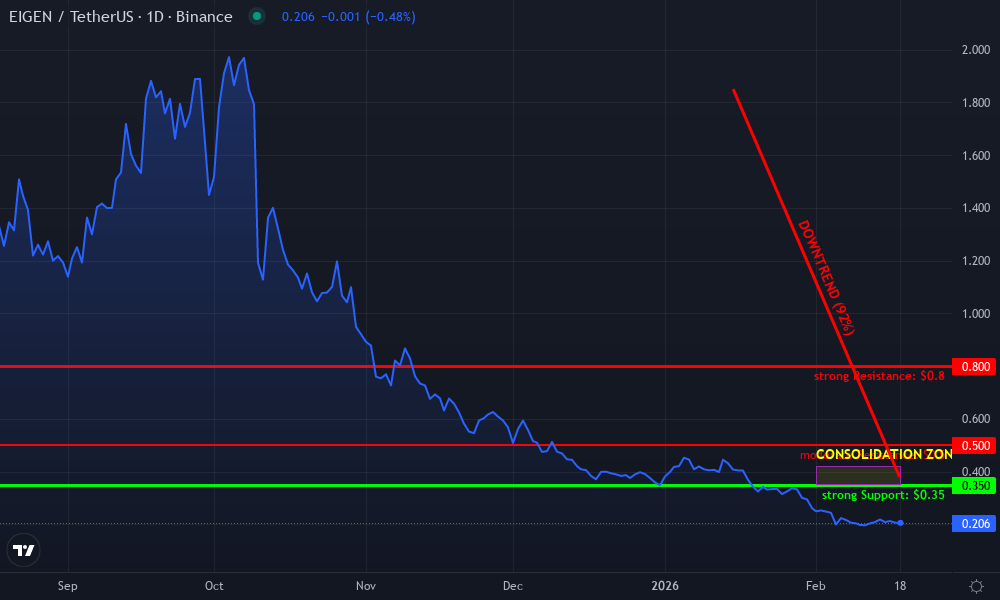Click the CONSOLIDATION ZONE label
Image resolution: width=1000 pixels, height=600 pixels.
[x=884, y=454]
